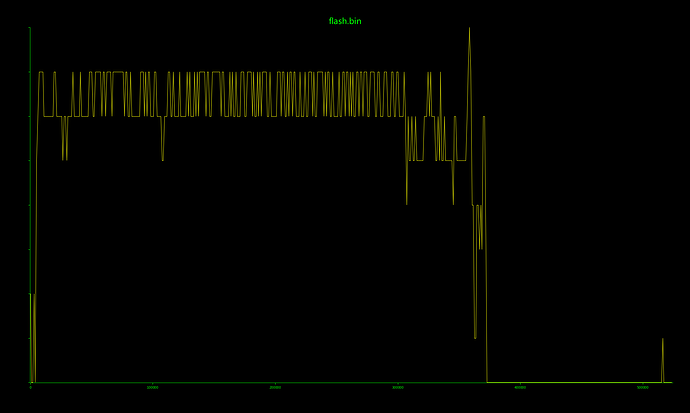Click the 200000 x-axis tick label

[x=275, y=387]
